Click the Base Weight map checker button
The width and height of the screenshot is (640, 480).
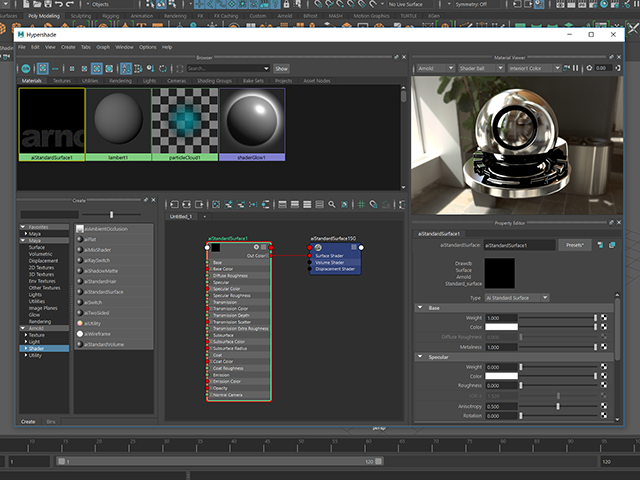(x=604, y=318)
